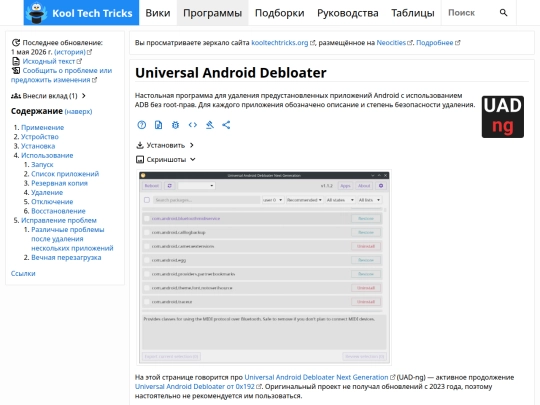Open the Ссылки sidebar link
This screenshot has width=540, height=405.
tap(23, 273)
